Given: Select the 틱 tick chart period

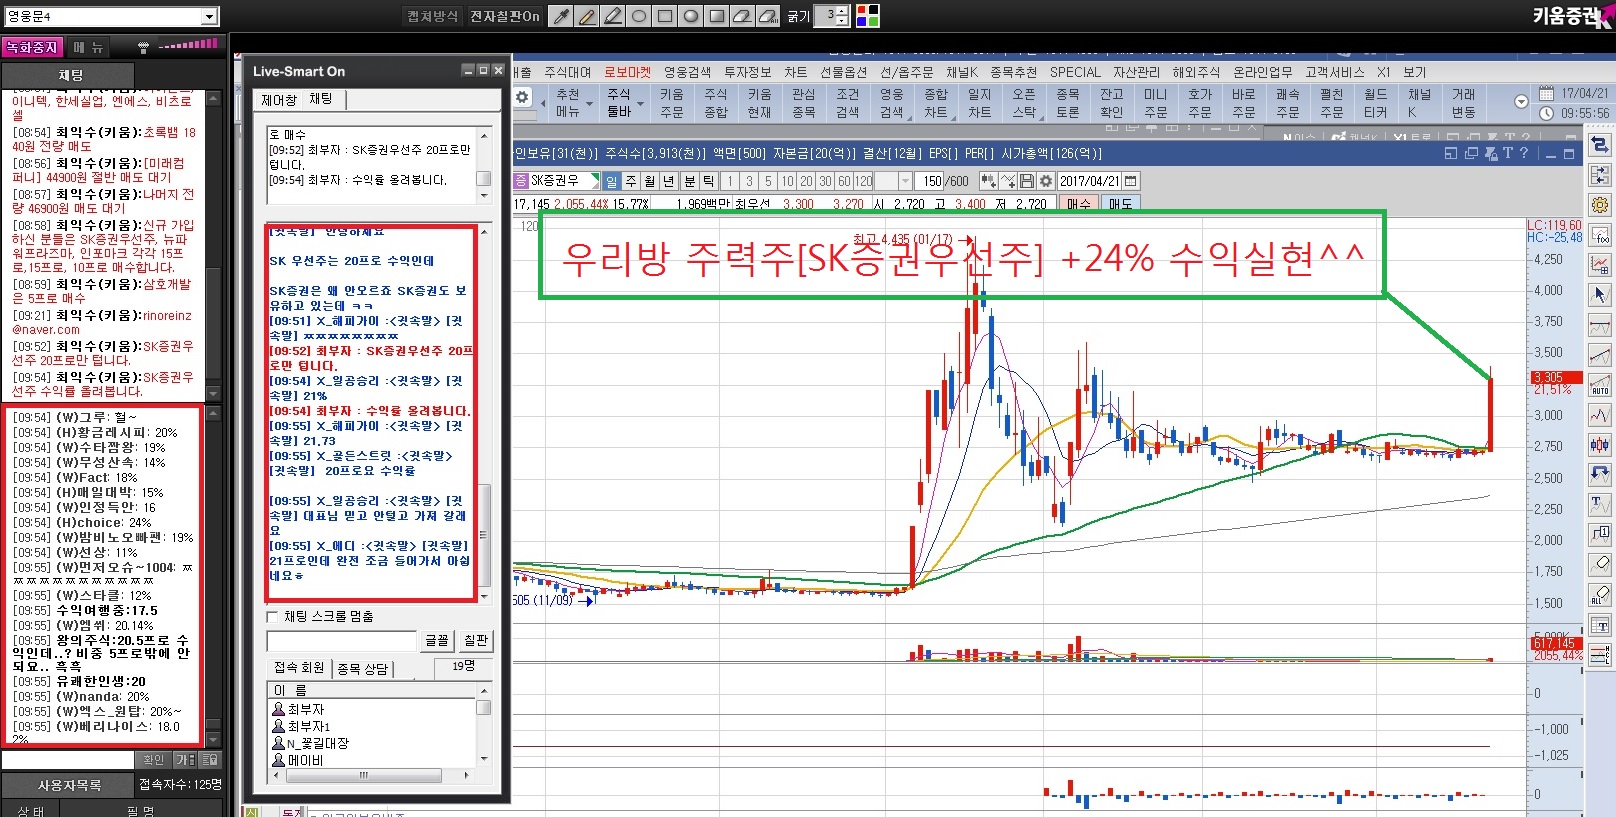Looking at the screenshot, I should (x=709, y=181).
